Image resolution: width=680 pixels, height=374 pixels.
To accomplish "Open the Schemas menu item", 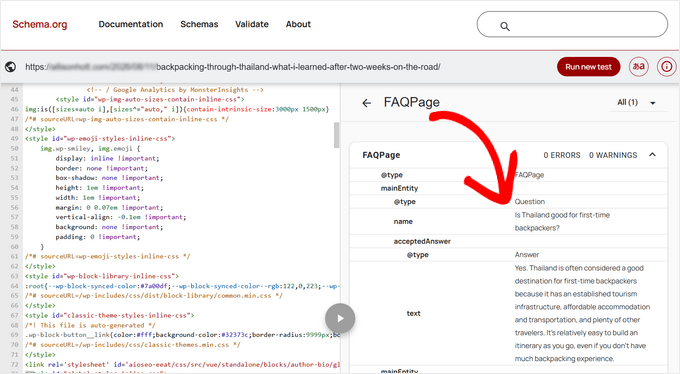I will [x=199, y=24].
